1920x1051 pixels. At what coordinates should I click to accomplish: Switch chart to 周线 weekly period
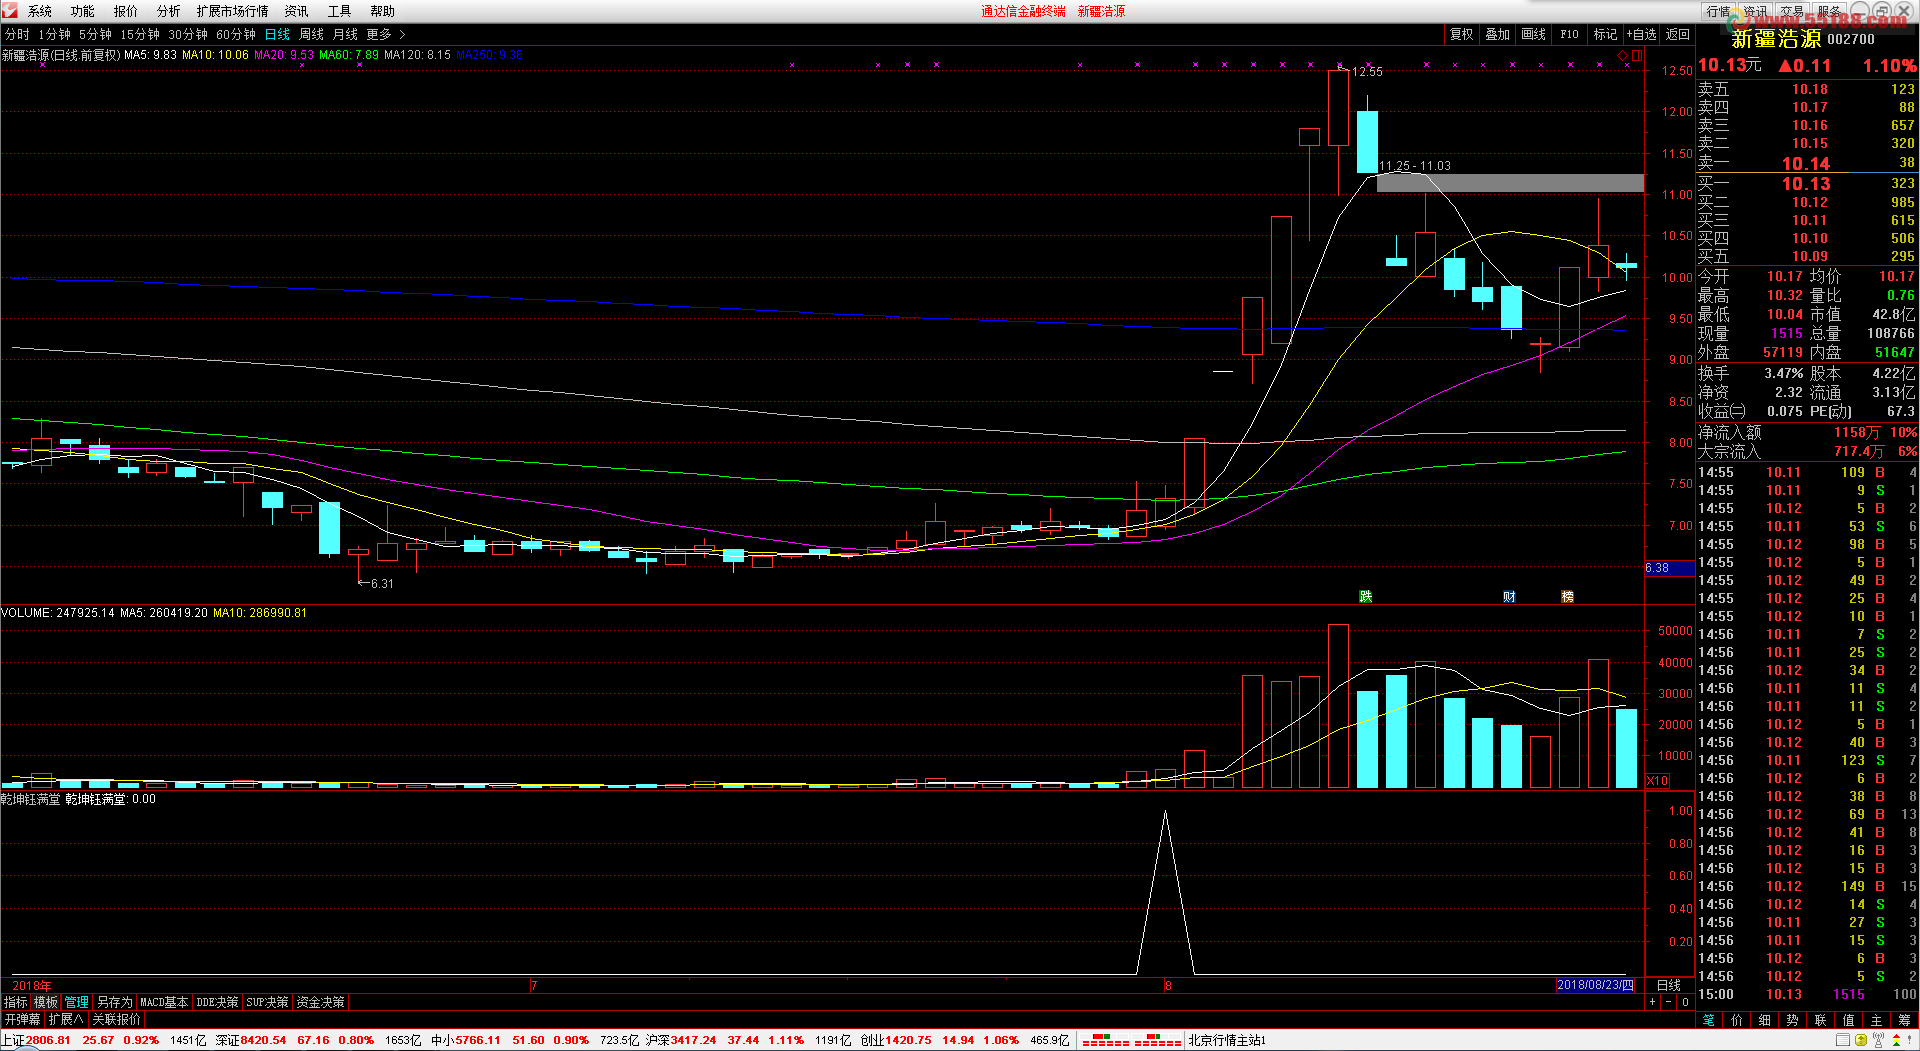(x=311, y=34)
